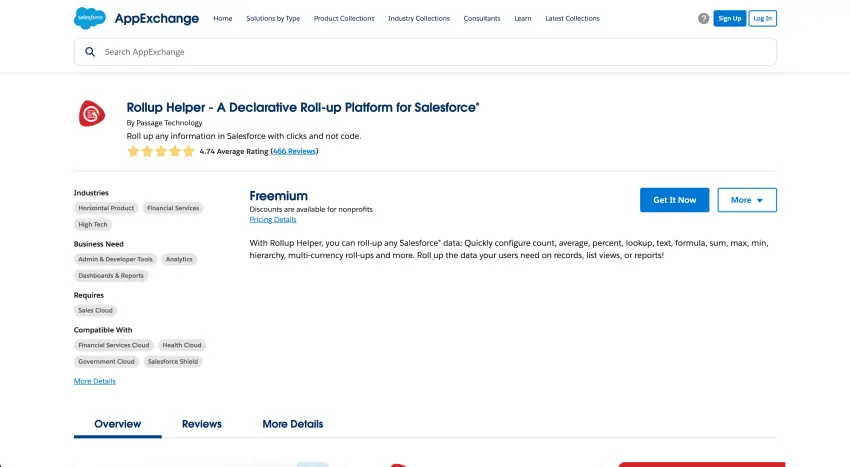Click the Rollup Helper app logo

point(93,115)
